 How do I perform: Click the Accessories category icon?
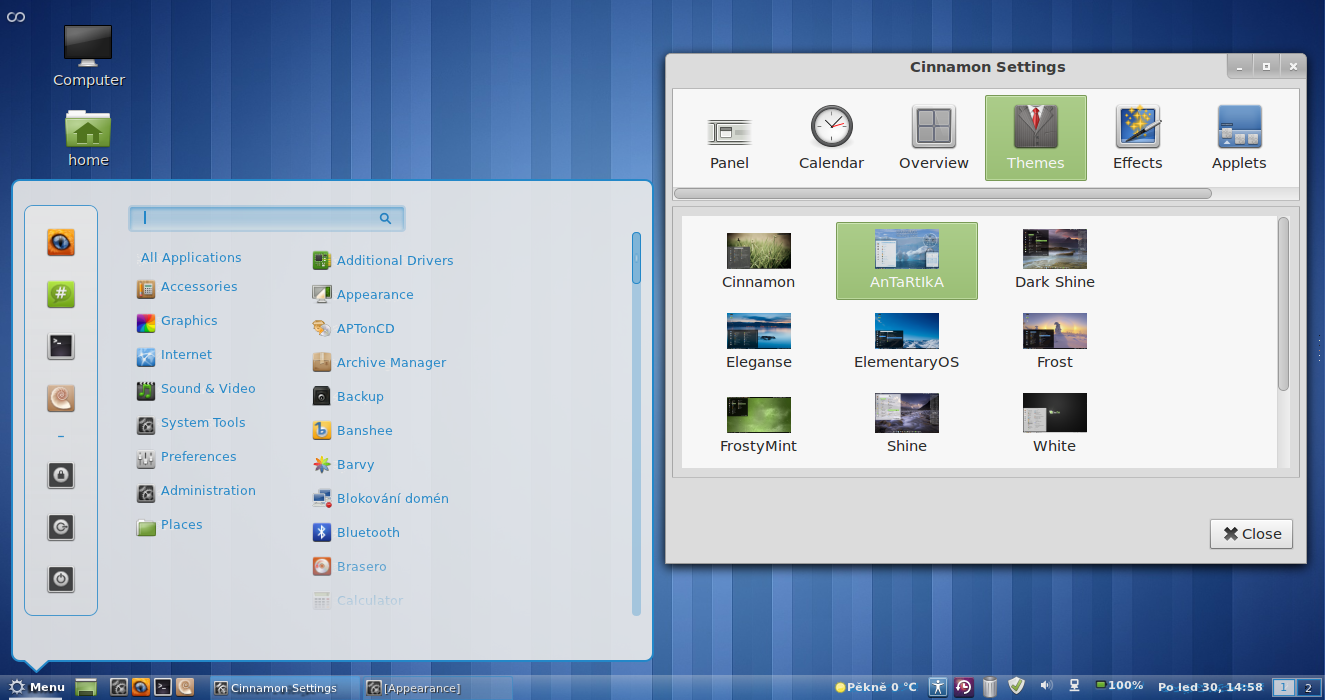click(x=146, y=289)
